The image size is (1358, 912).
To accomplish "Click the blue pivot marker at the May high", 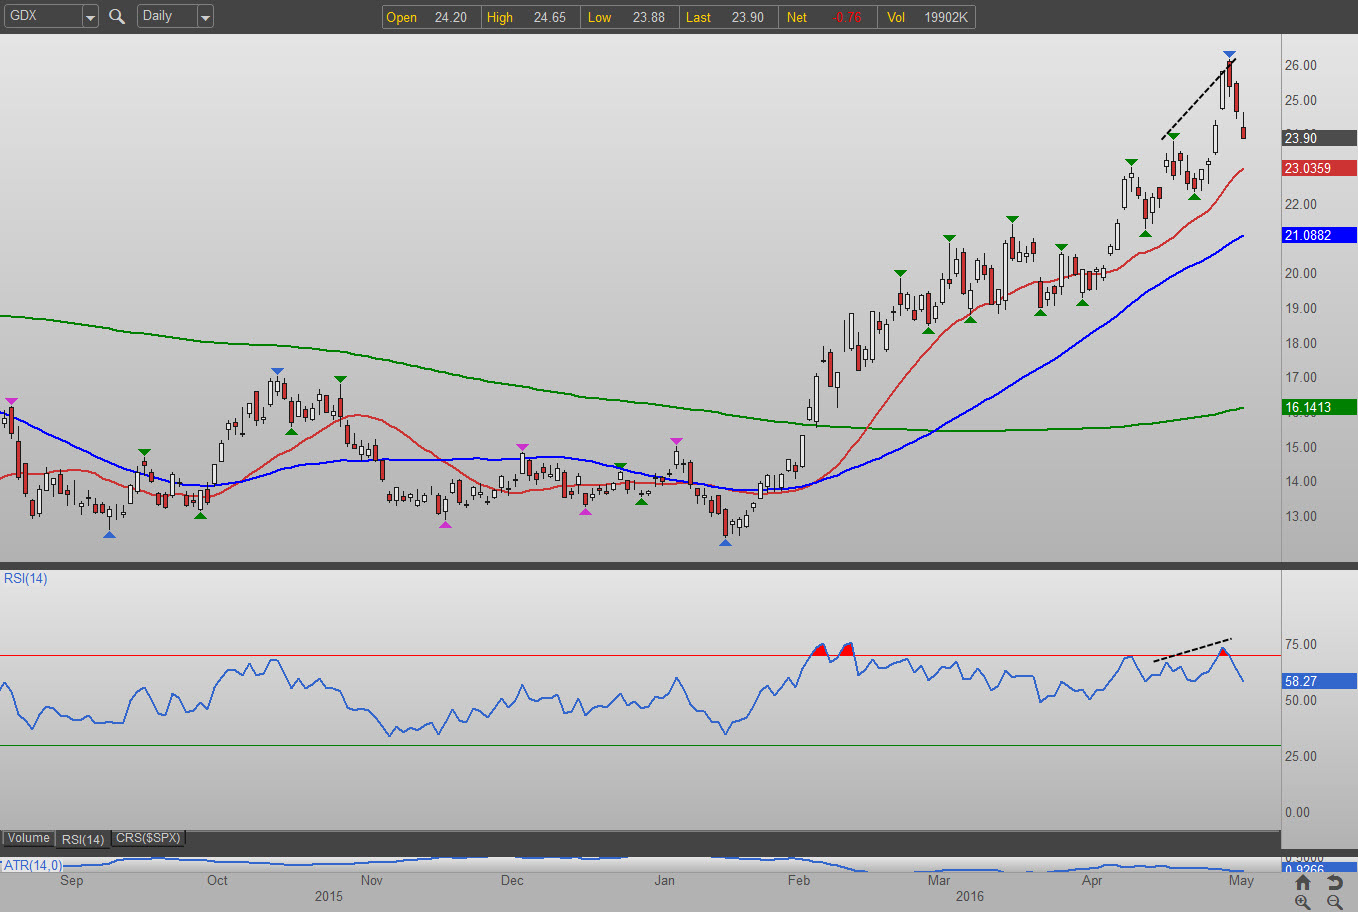I will click(1229, 54).
